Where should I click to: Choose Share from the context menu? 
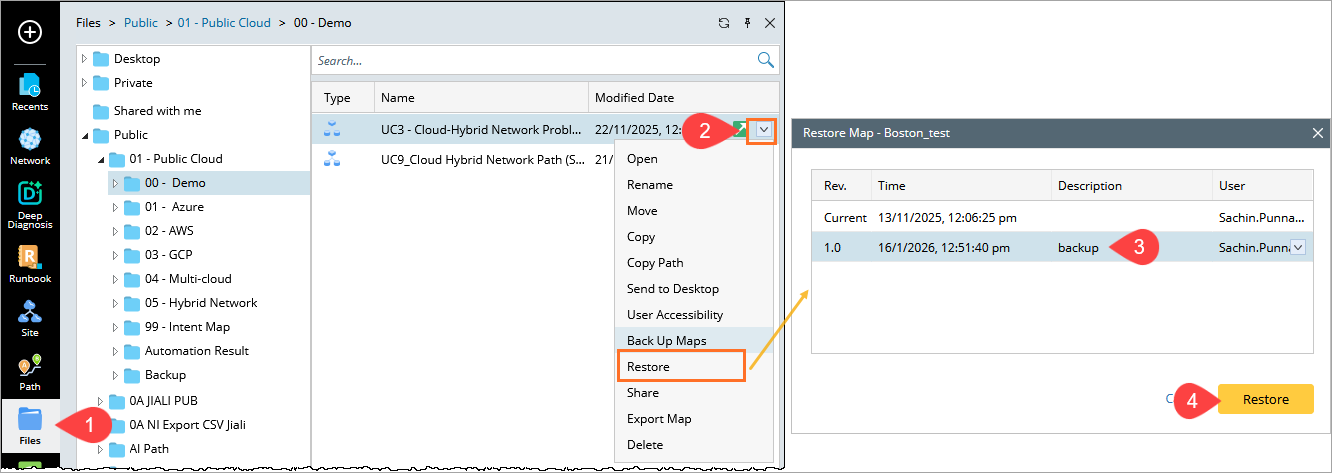pyautogui.click(x=694, y=393)
